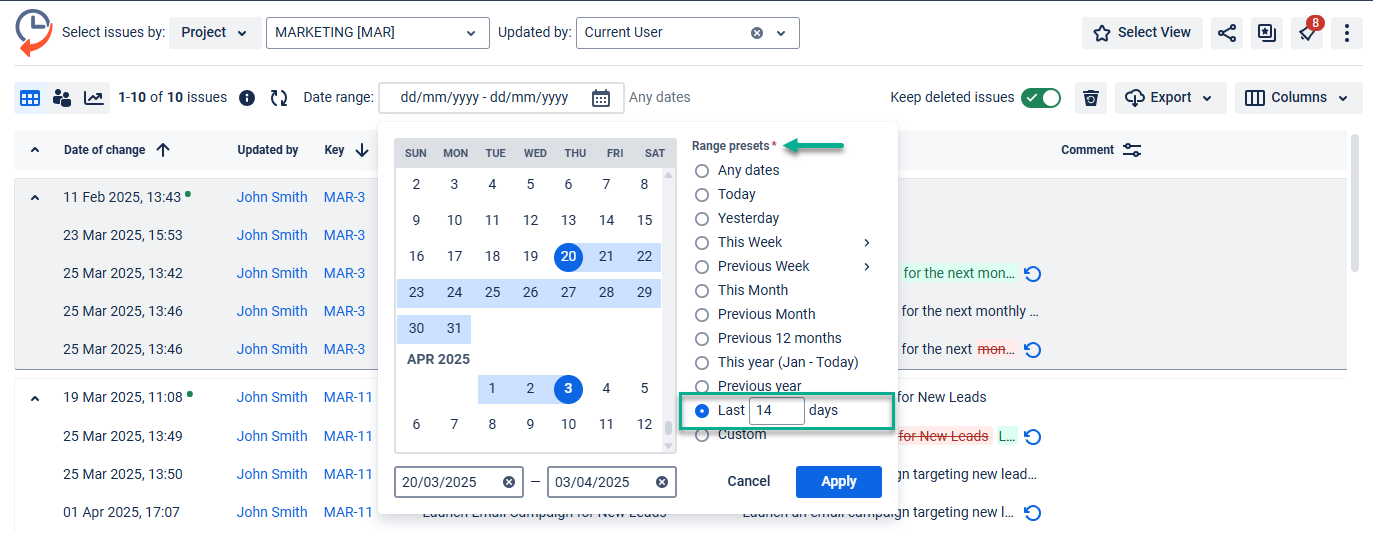Open the chart view icon
Screen dimensions: 1373x533
pyautogui.click(x=94, y=98)
